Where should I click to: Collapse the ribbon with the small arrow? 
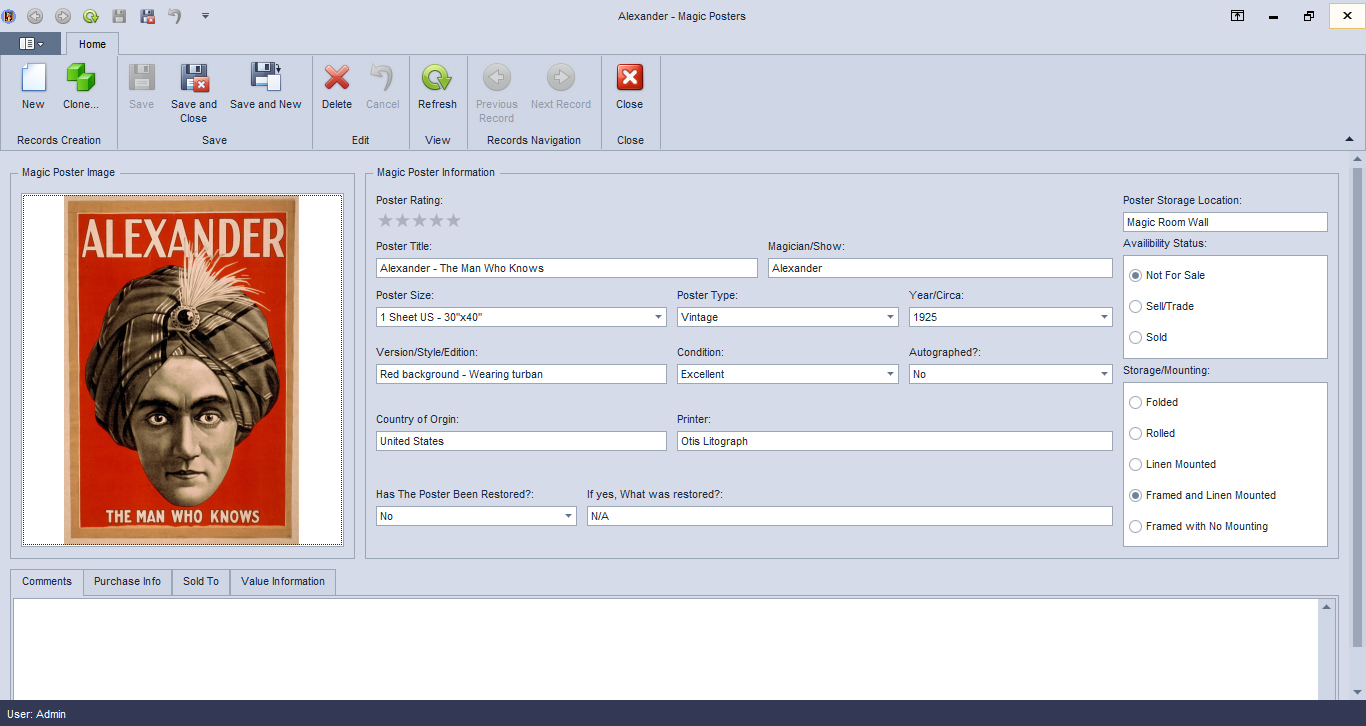click(1349, 139)
